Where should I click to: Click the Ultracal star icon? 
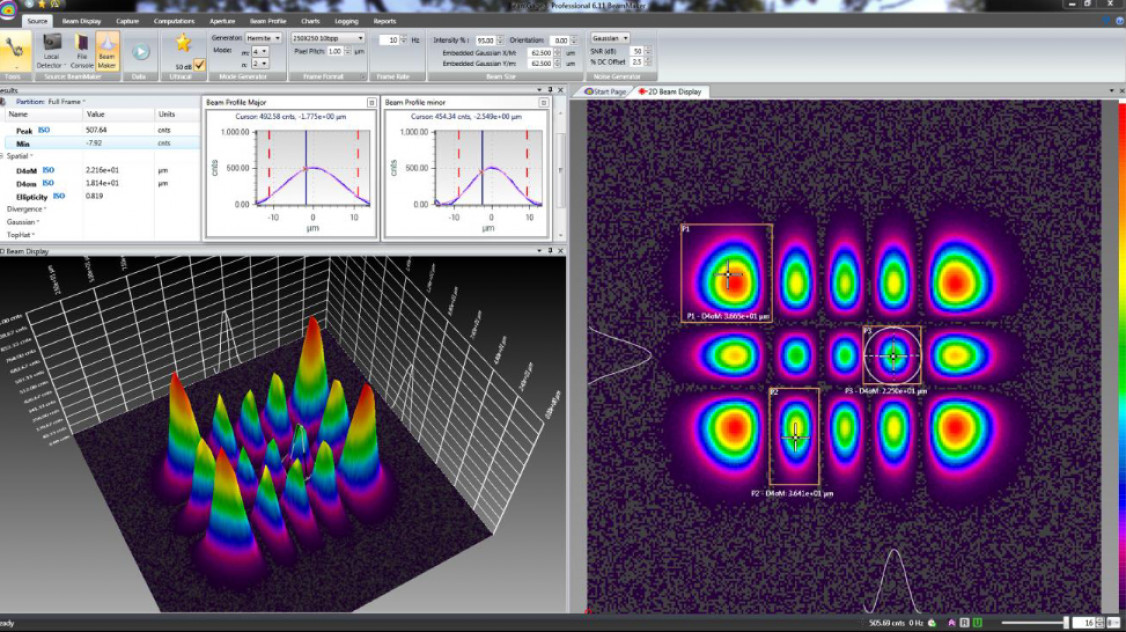click(x=183, y=43)
